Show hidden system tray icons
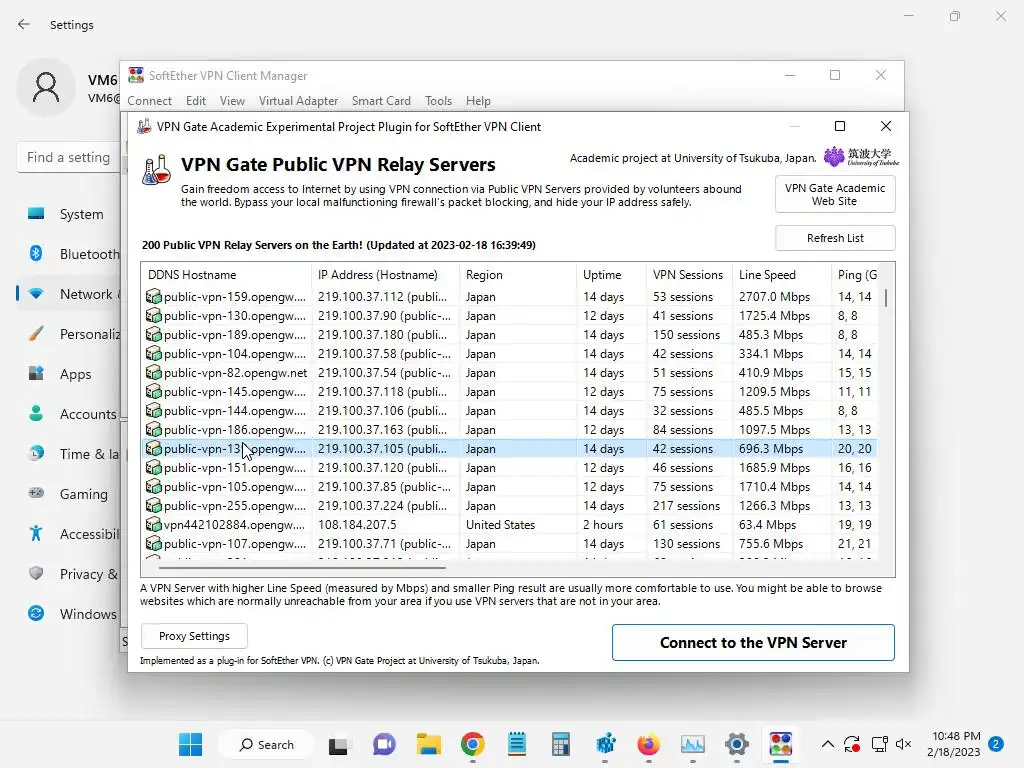 [827, 744]
